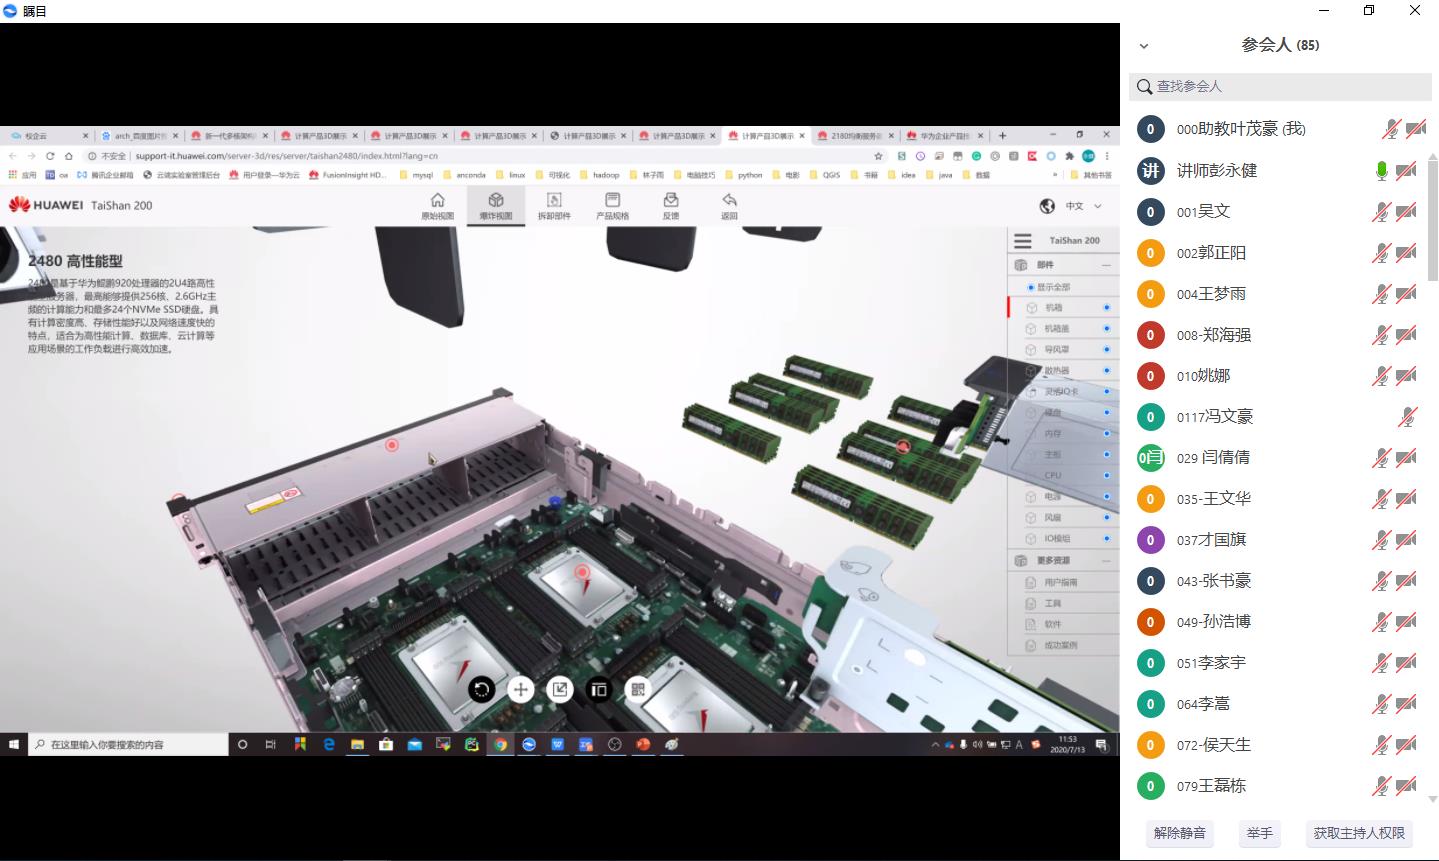Open the 用户指南 menu item
The height and width of the screenshot is (861, 1439).
coord(1060,582)
